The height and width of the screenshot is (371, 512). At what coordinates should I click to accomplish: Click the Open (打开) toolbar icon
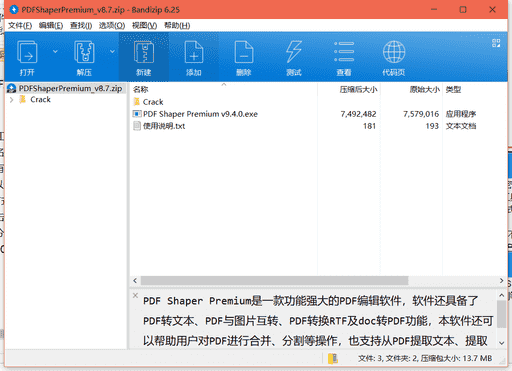(x=27, y=52)
